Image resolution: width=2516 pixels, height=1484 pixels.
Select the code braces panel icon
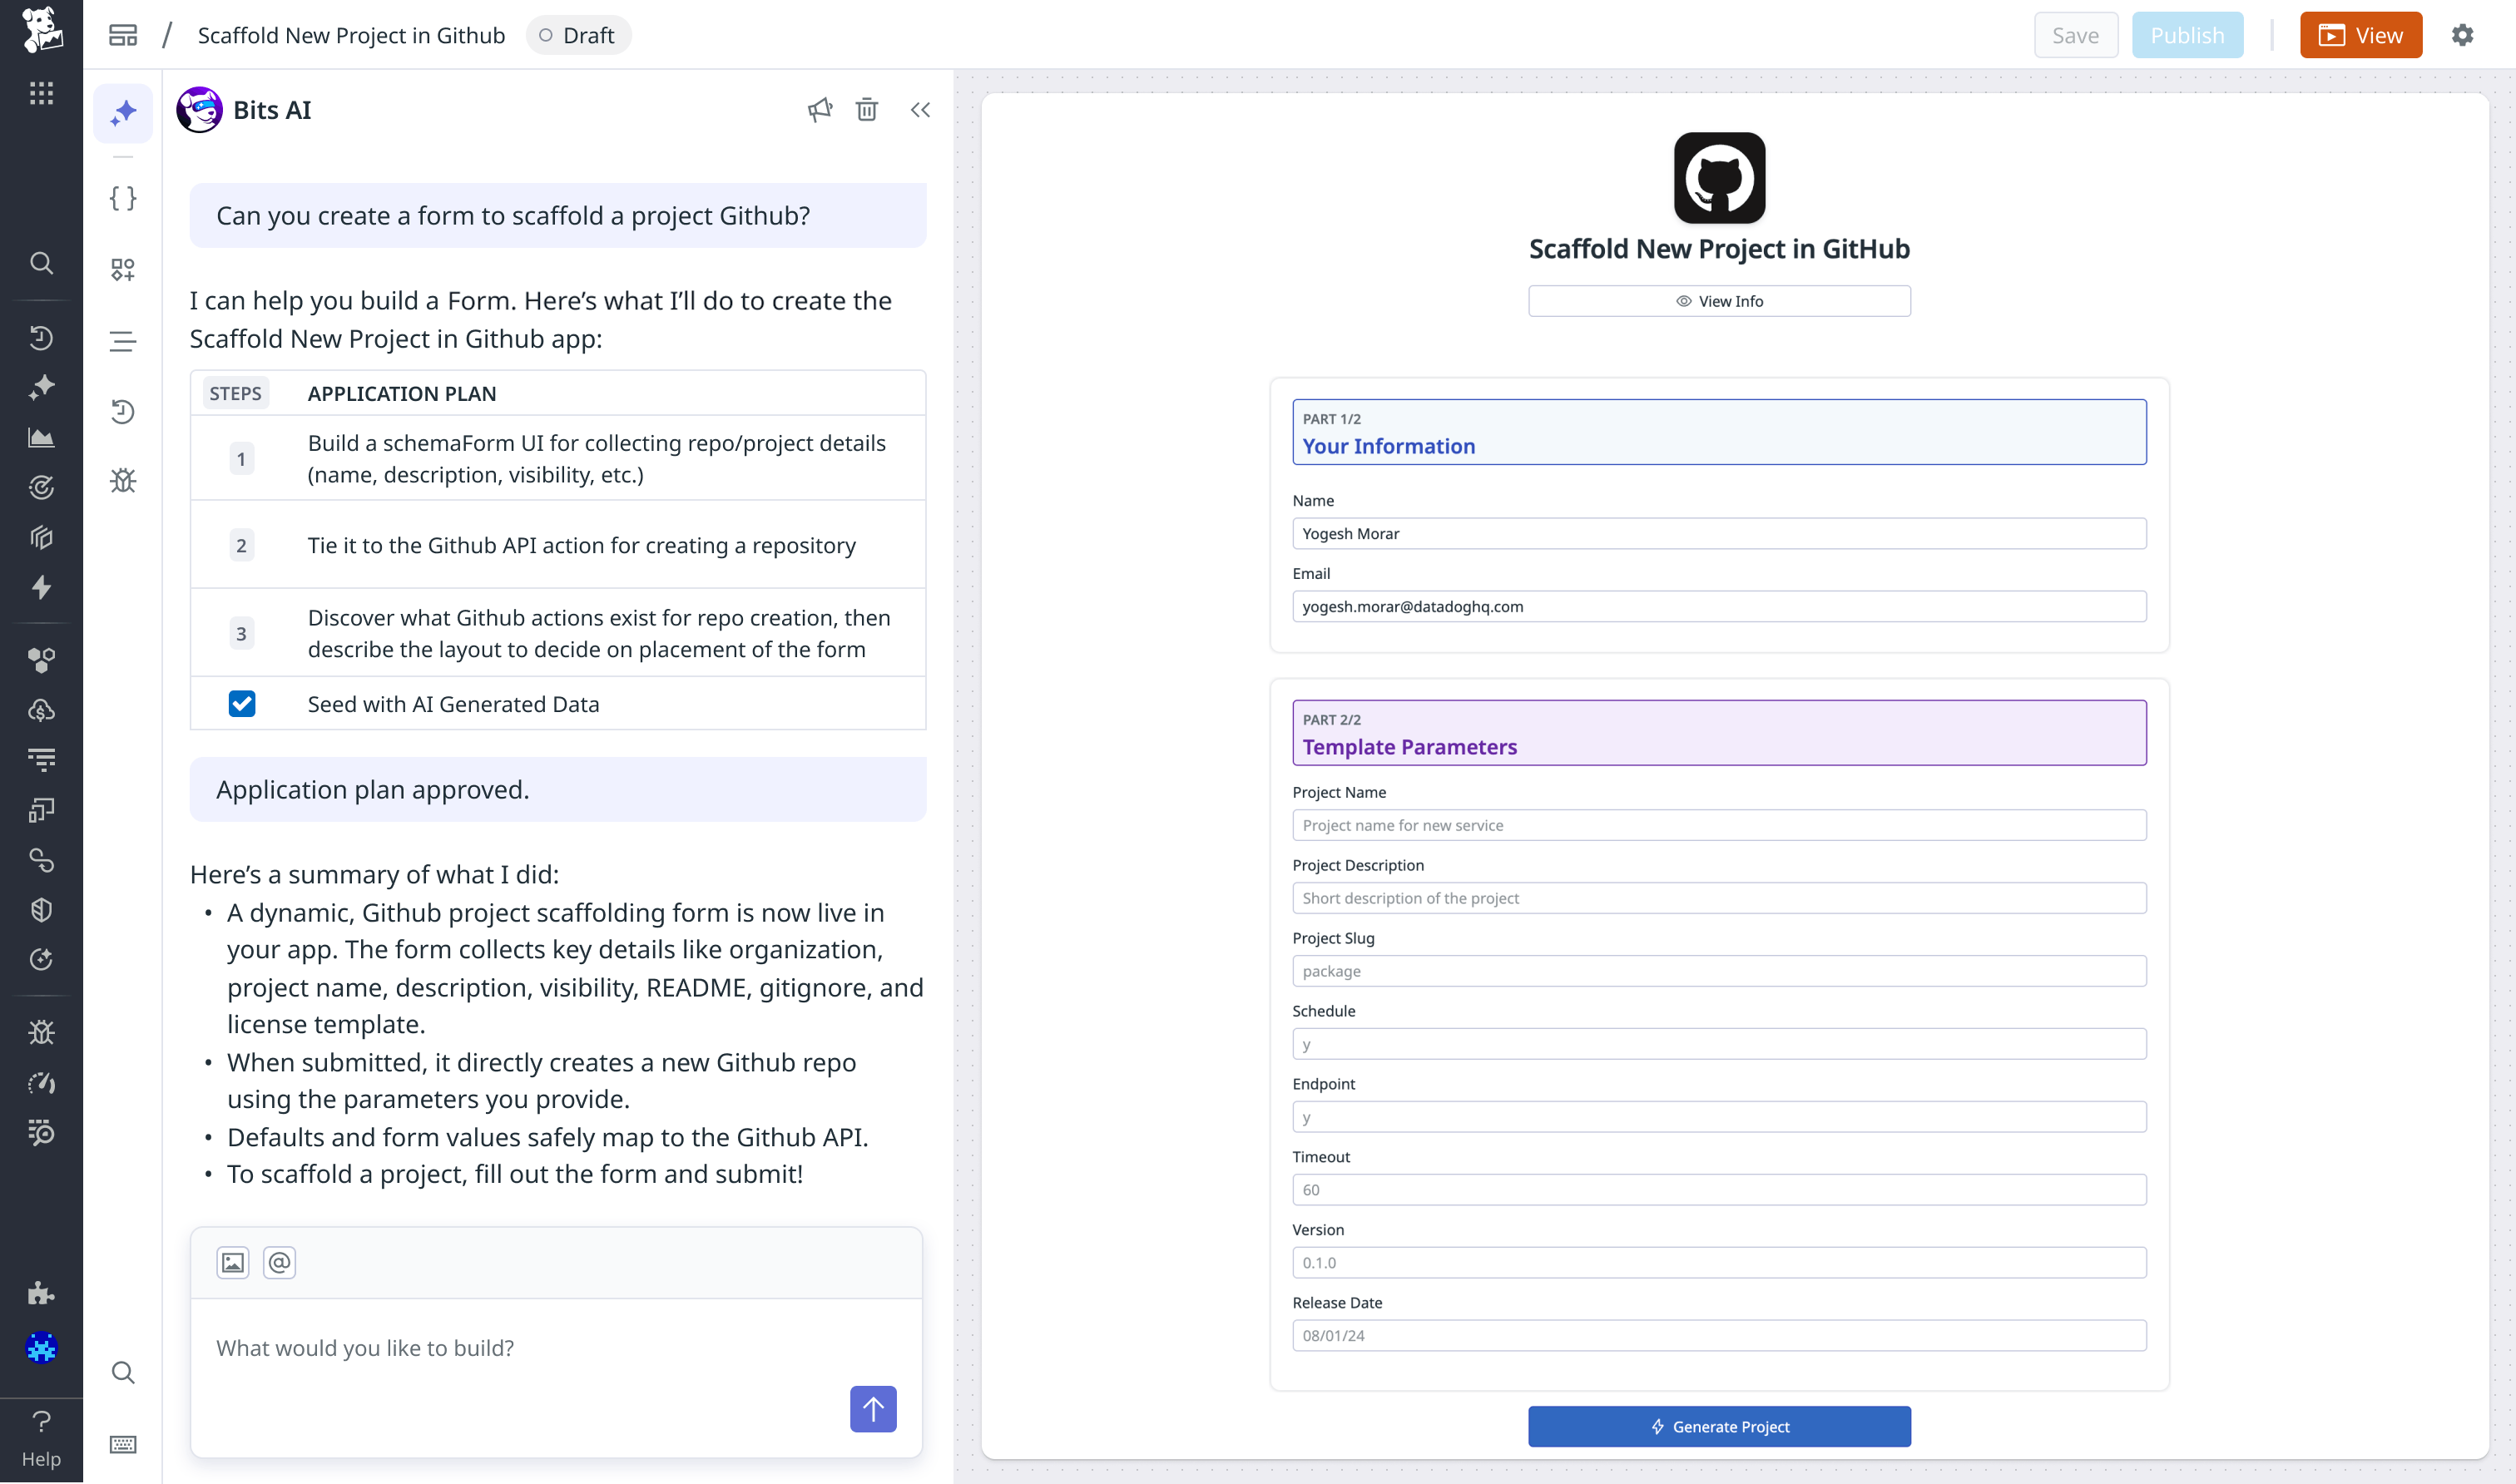[123, 197]
